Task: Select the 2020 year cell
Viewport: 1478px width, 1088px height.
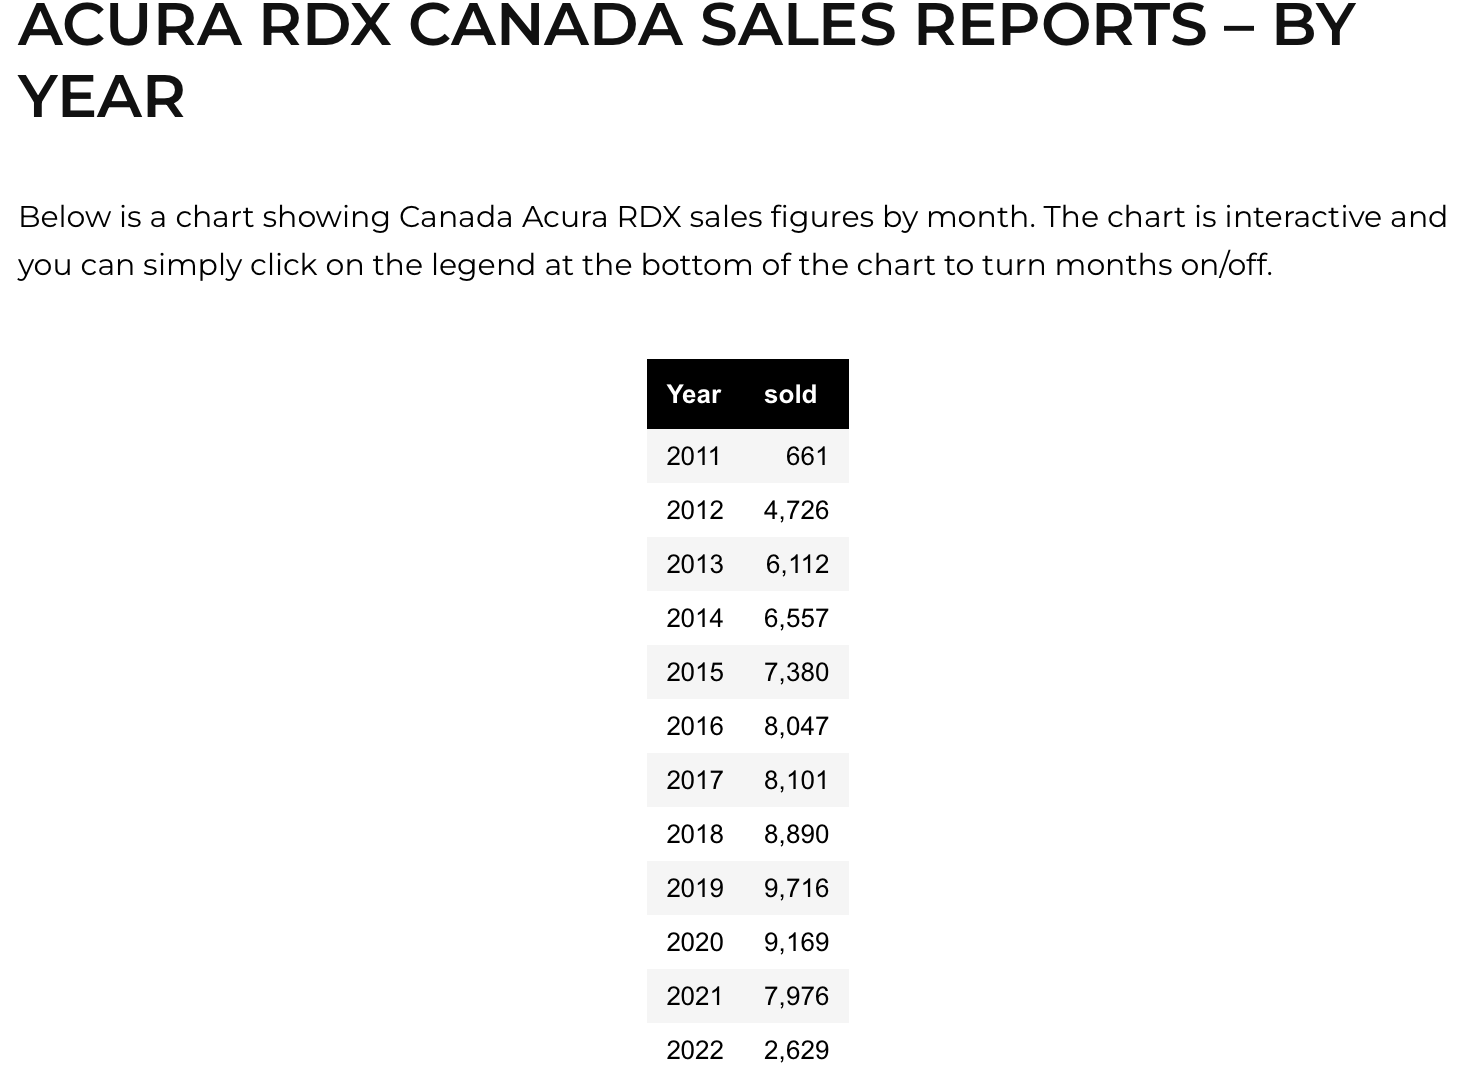Action: pyautogui.click(x=694, y=943)
